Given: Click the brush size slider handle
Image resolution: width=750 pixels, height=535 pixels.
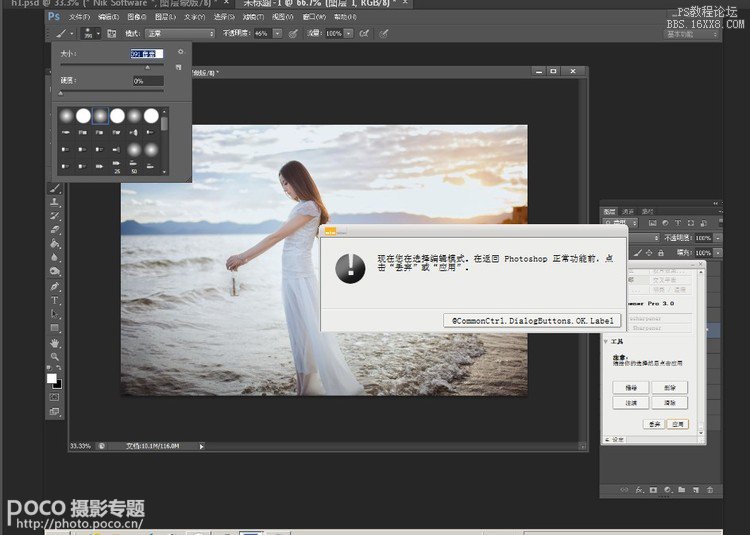Looking at the screenshot, I should click(147, 67).
